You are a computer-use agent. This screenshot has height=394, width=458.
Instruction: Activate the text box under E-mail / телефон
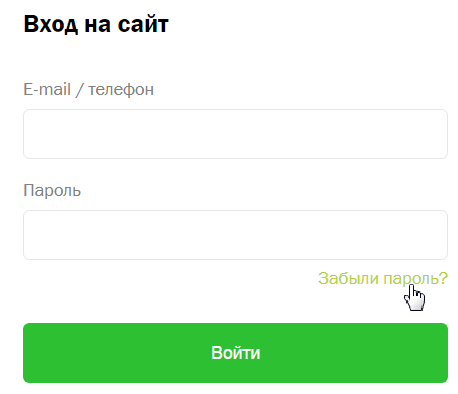(x=235, y=134)
